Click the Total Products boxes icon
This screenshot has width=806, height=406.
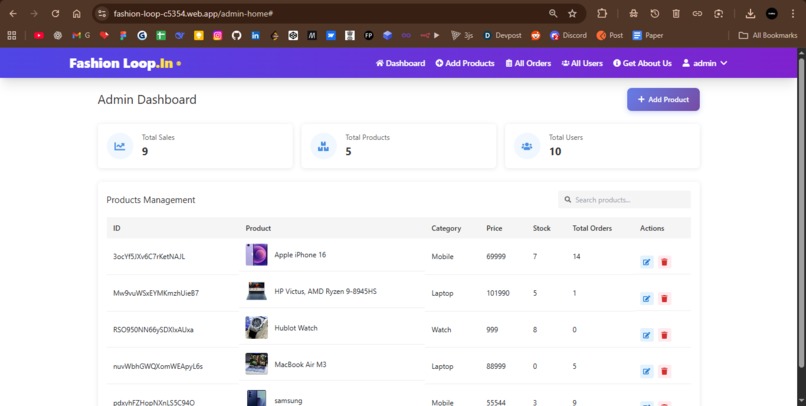(323, 146)
